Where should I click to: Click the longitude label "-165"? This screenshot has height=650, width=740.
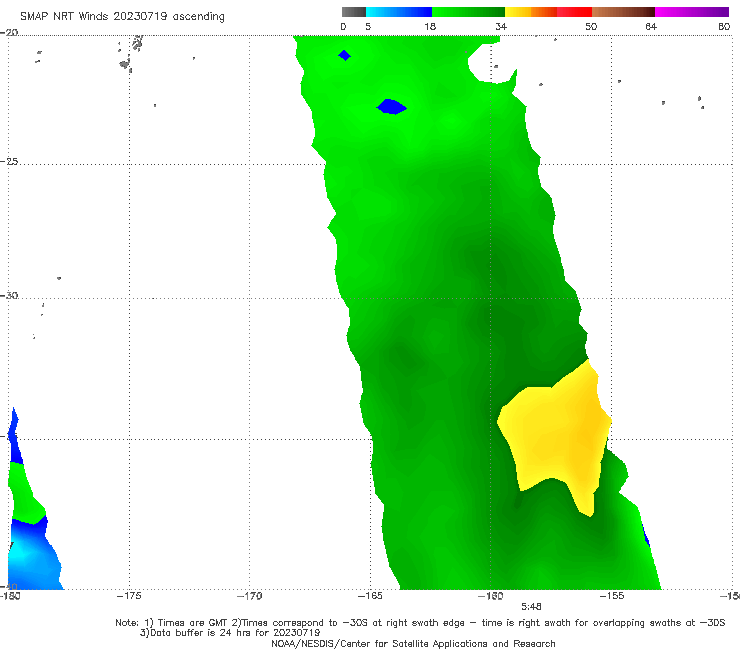[x=370, y=596]
